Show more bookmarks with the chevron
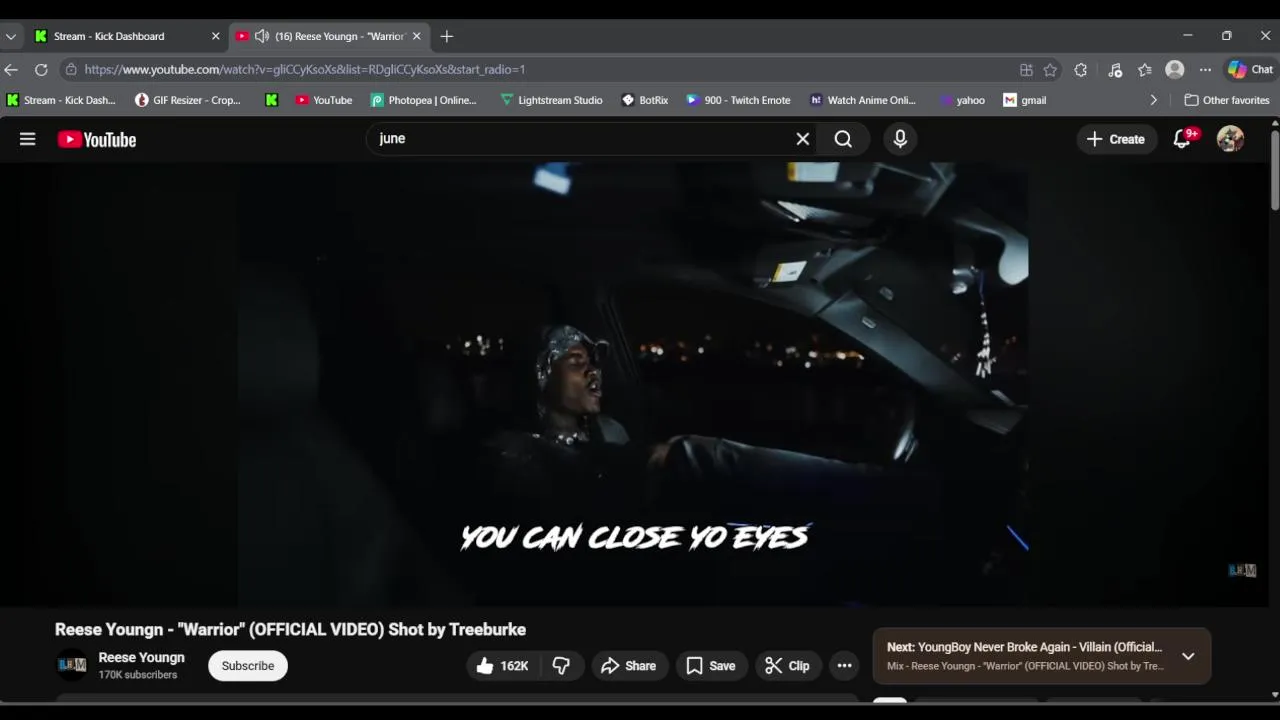 click(1153, 100)
